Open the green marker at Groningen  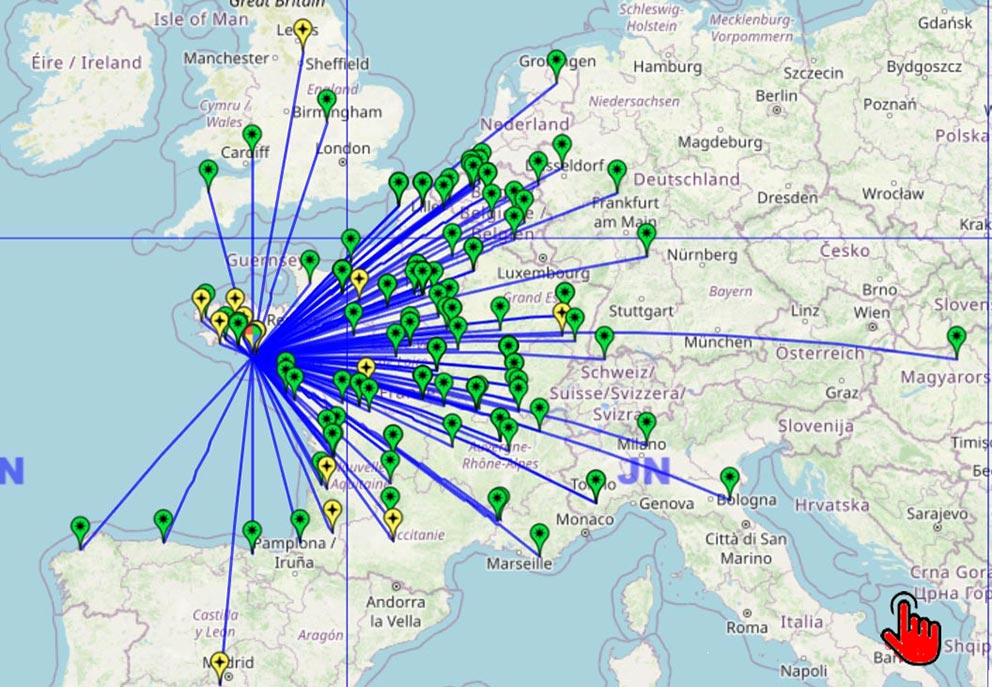(558, 63)
